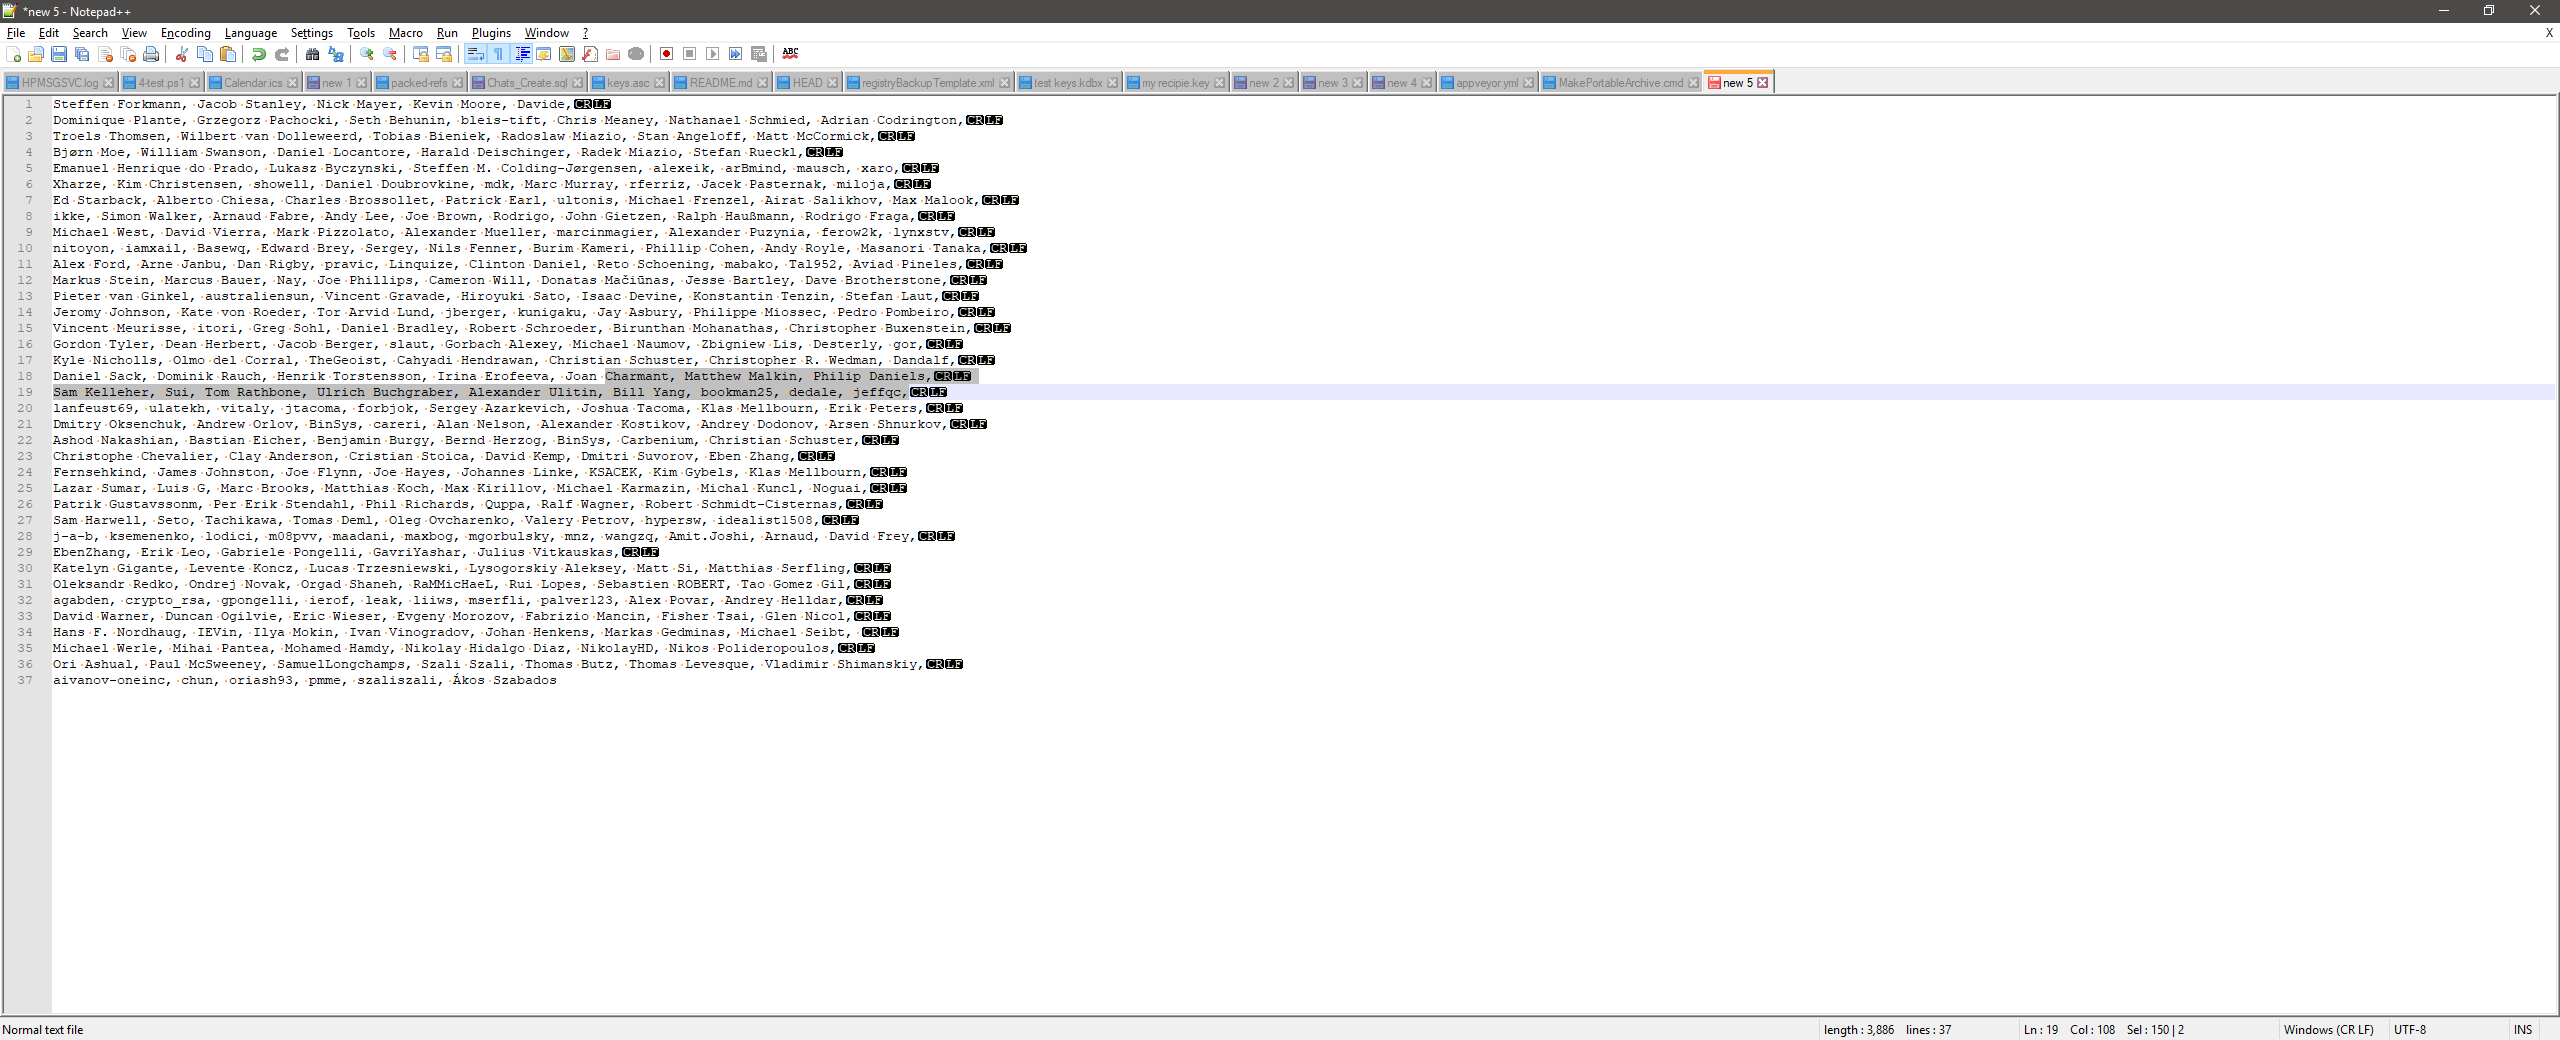This screenshot has width=2560, height=1040.
Task: Save all open files via toolbar icon
Action: point(80,54)
